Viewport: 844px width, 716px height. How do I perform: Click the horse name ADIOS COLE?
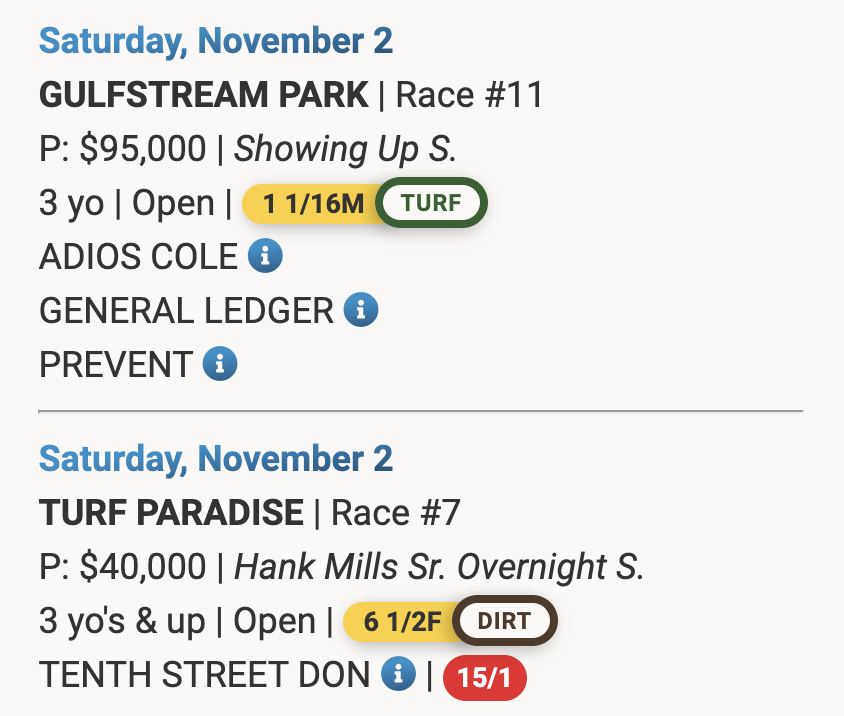point(138,257)
